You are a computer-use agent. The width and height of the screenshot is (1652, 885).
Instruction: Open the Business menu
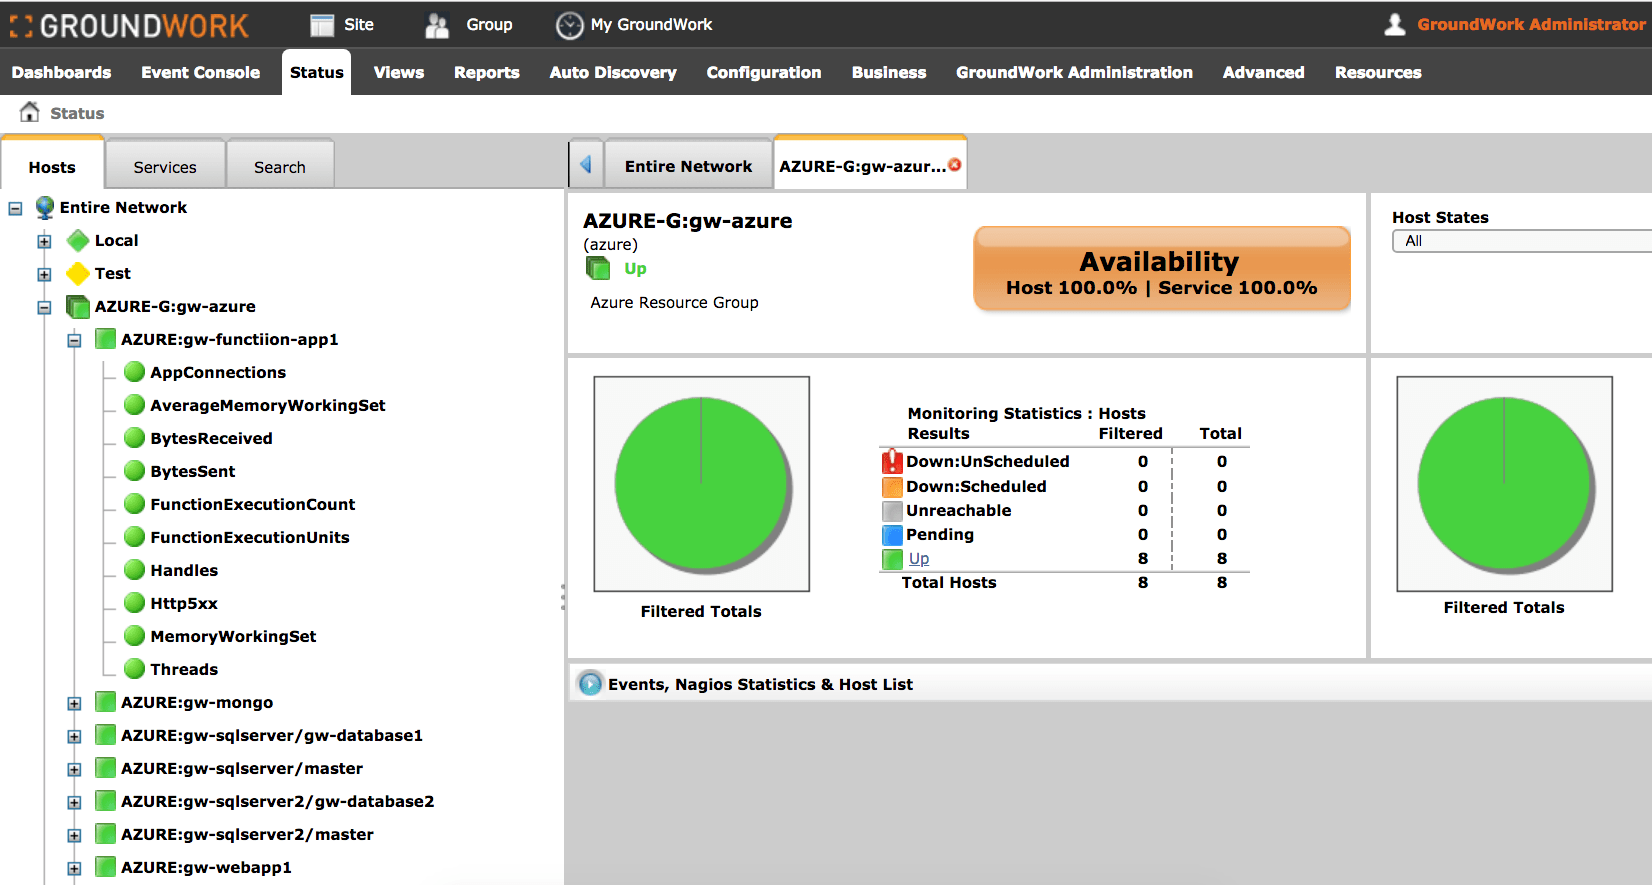pos(889,72)
